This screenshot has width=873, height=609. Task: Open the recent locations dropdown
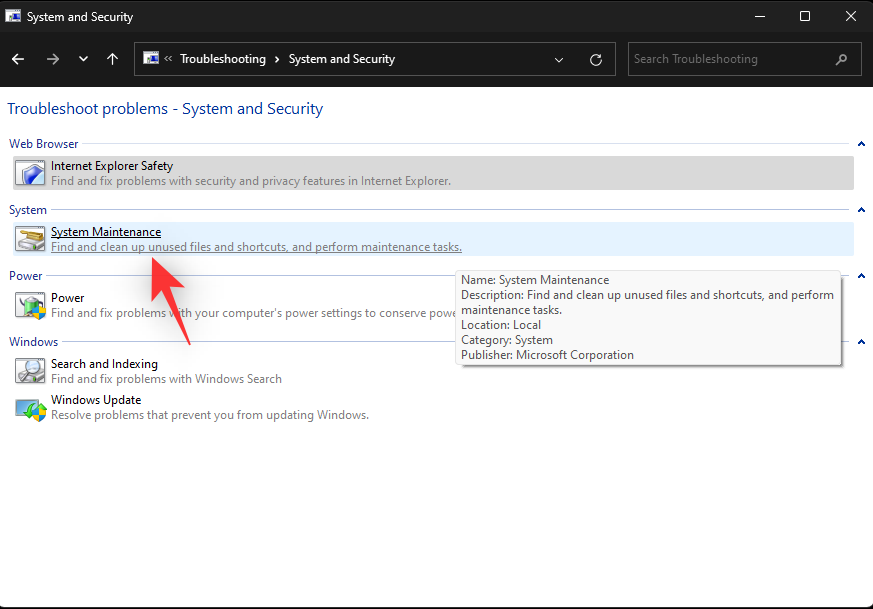[x=83, y=59]
